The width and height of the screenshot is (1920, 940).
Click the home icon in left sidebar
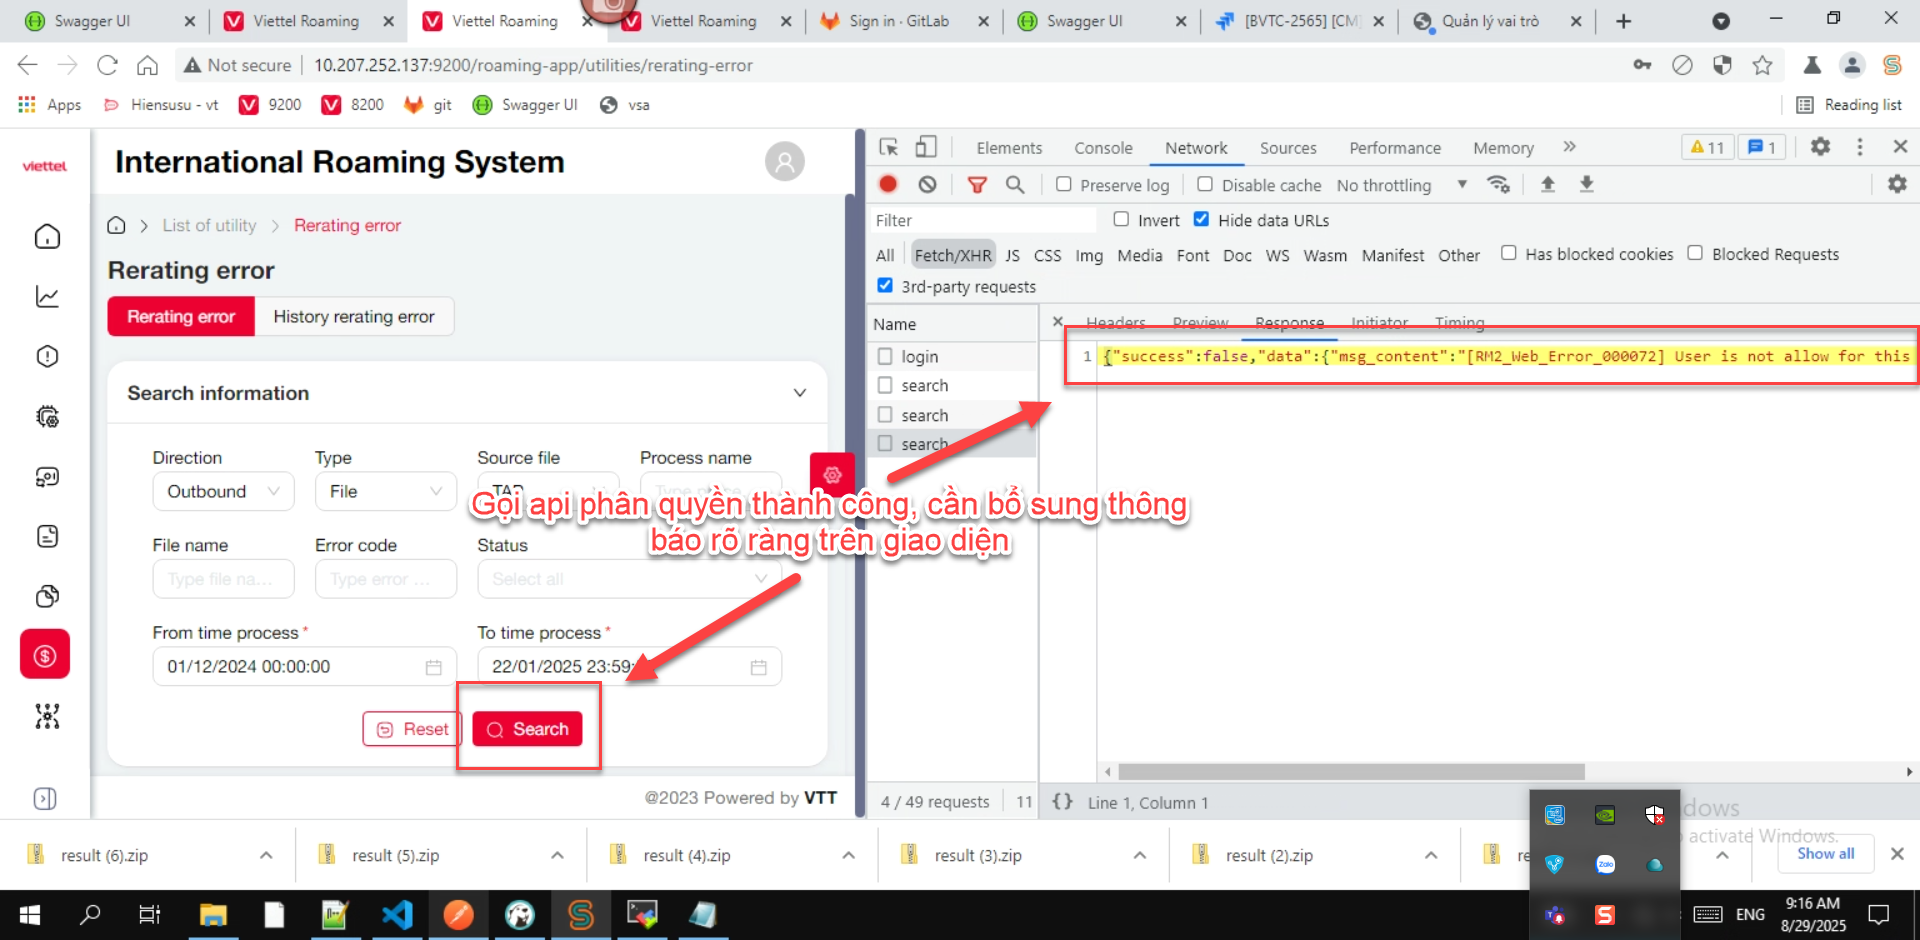point(47,237)
